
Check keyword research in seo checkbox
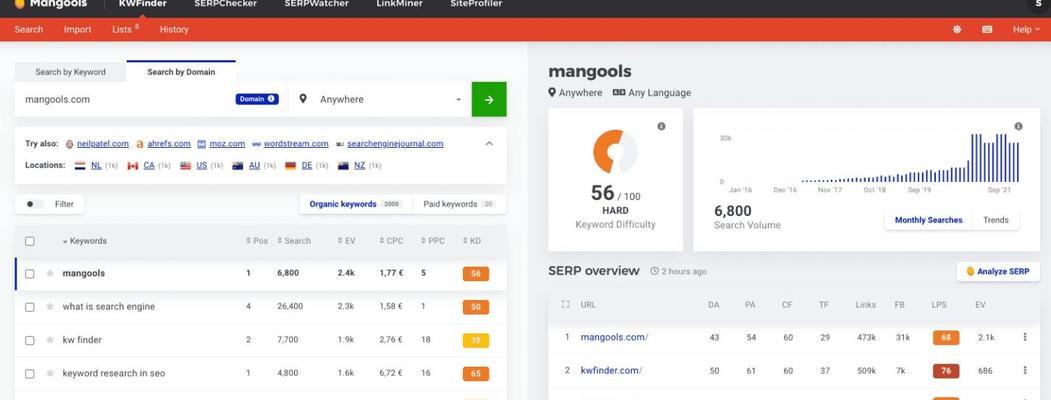click(29, 373)
